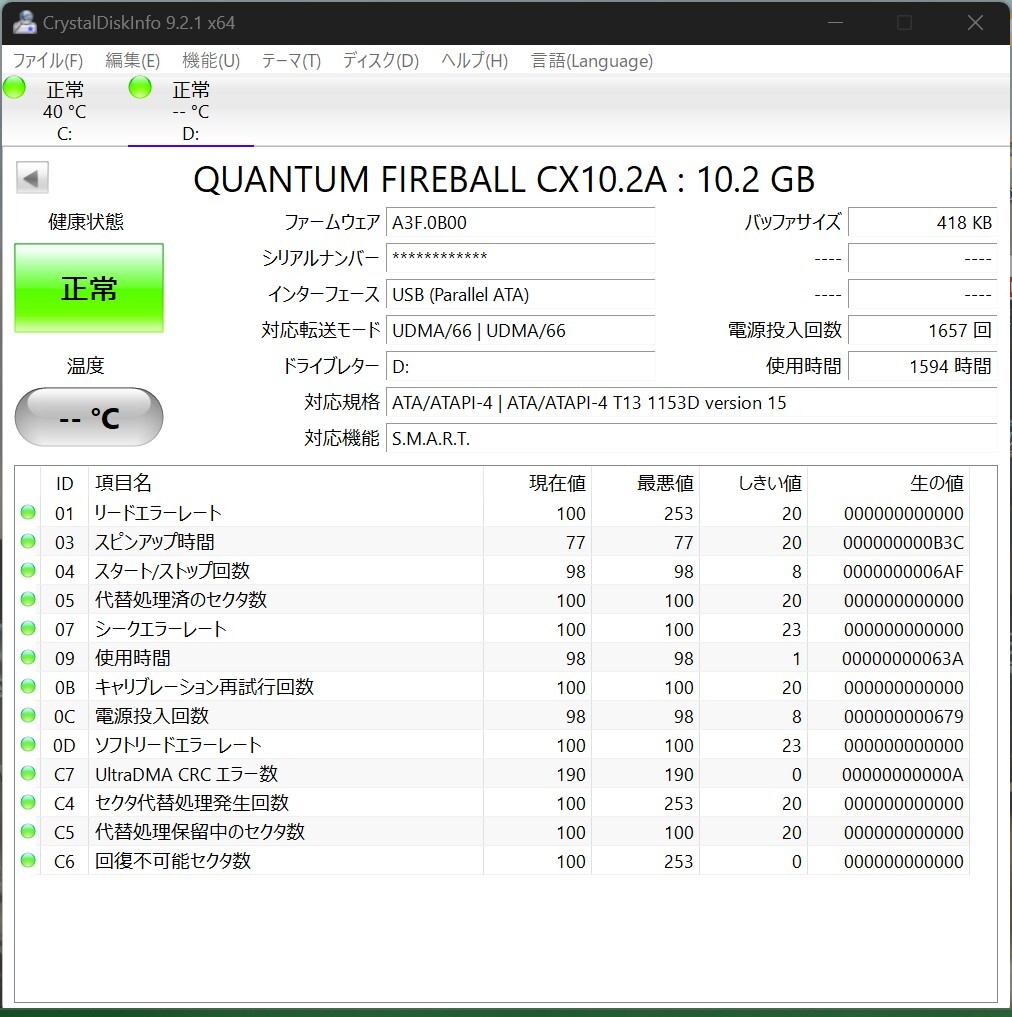
Task: Click the green status light for drive D:
Action: pyautogui.click(x=139, y=88)
